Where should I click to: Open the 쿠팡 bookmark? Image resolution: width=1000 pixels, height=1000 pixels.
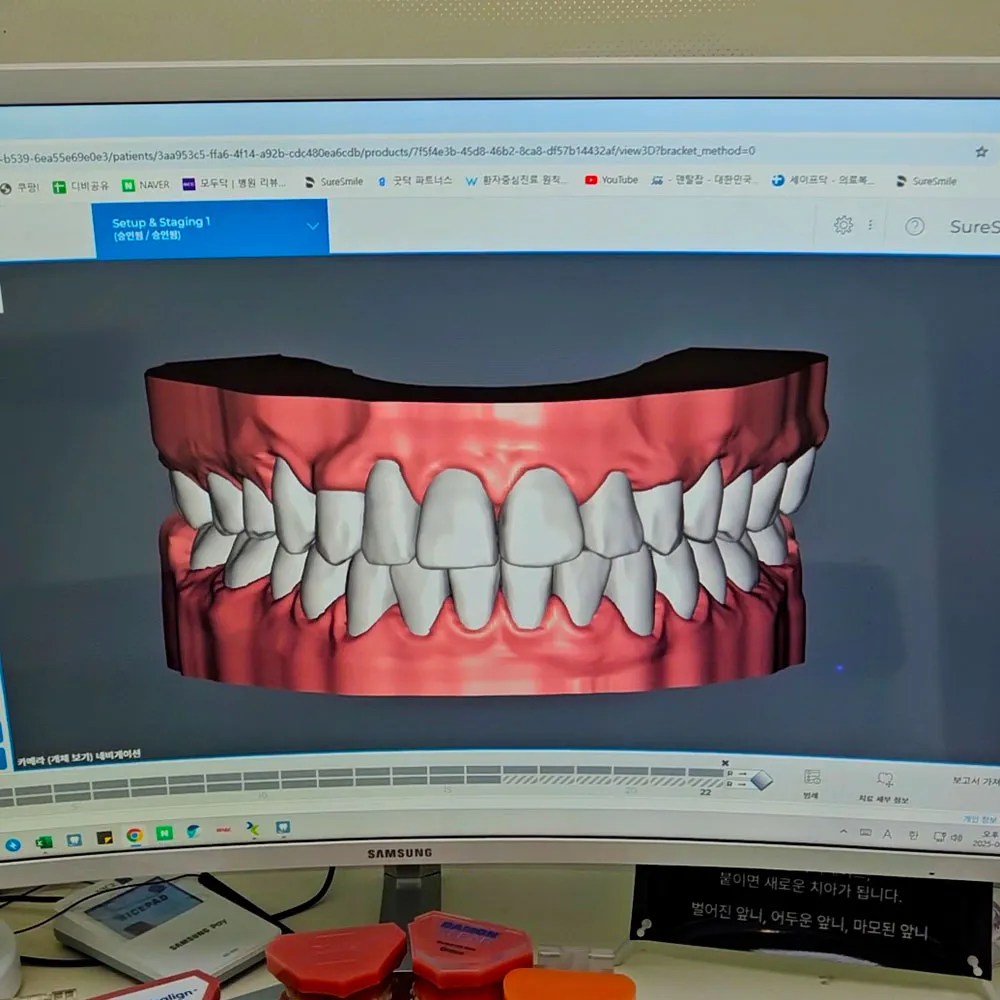point(20,188)
